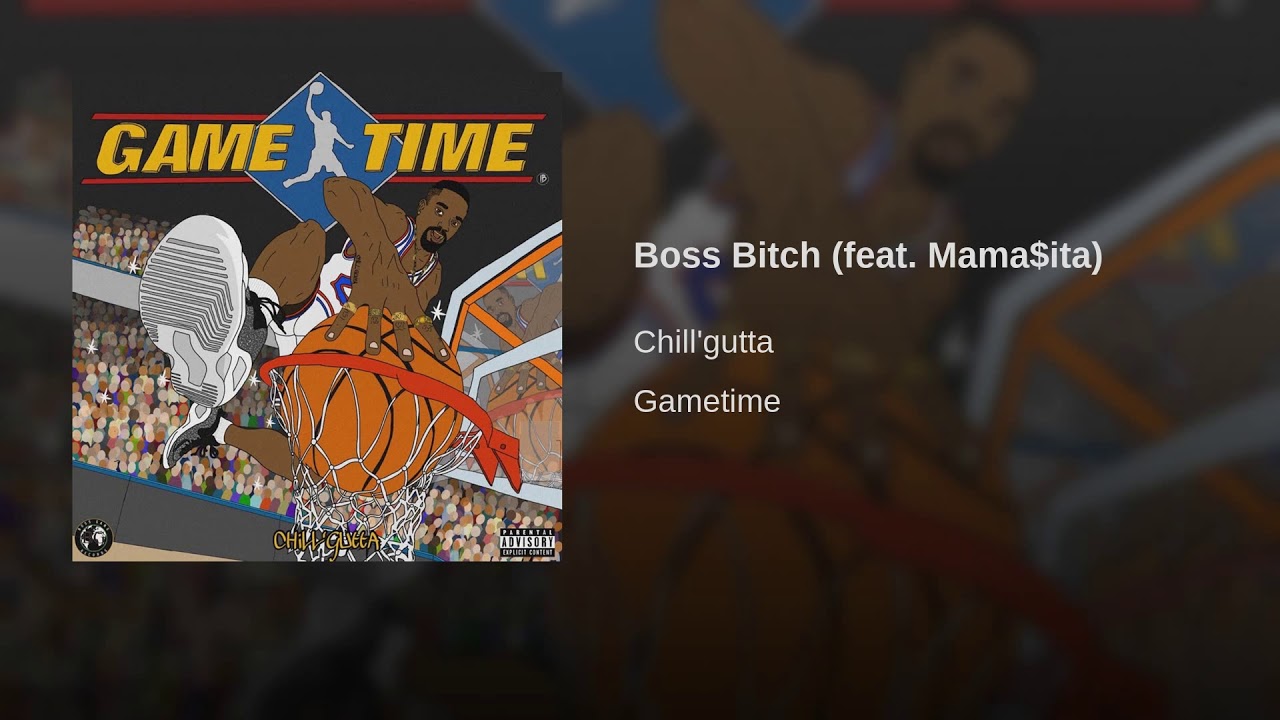Click the Parental Advisory explicit content label
The width and height of the screenshot is (1280, 720).
point(527,541)
